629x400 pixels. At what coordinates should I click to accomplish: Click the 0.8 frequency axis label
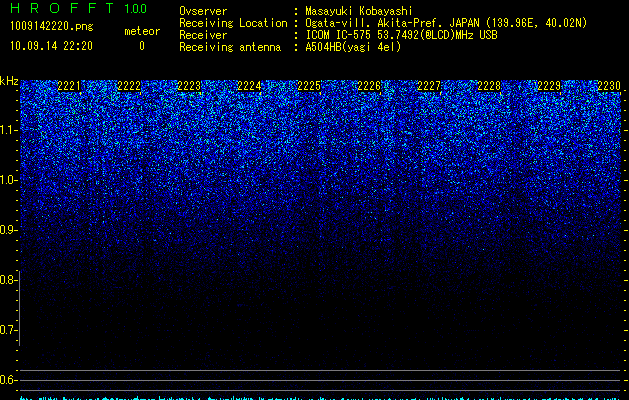tap(9, 280)
